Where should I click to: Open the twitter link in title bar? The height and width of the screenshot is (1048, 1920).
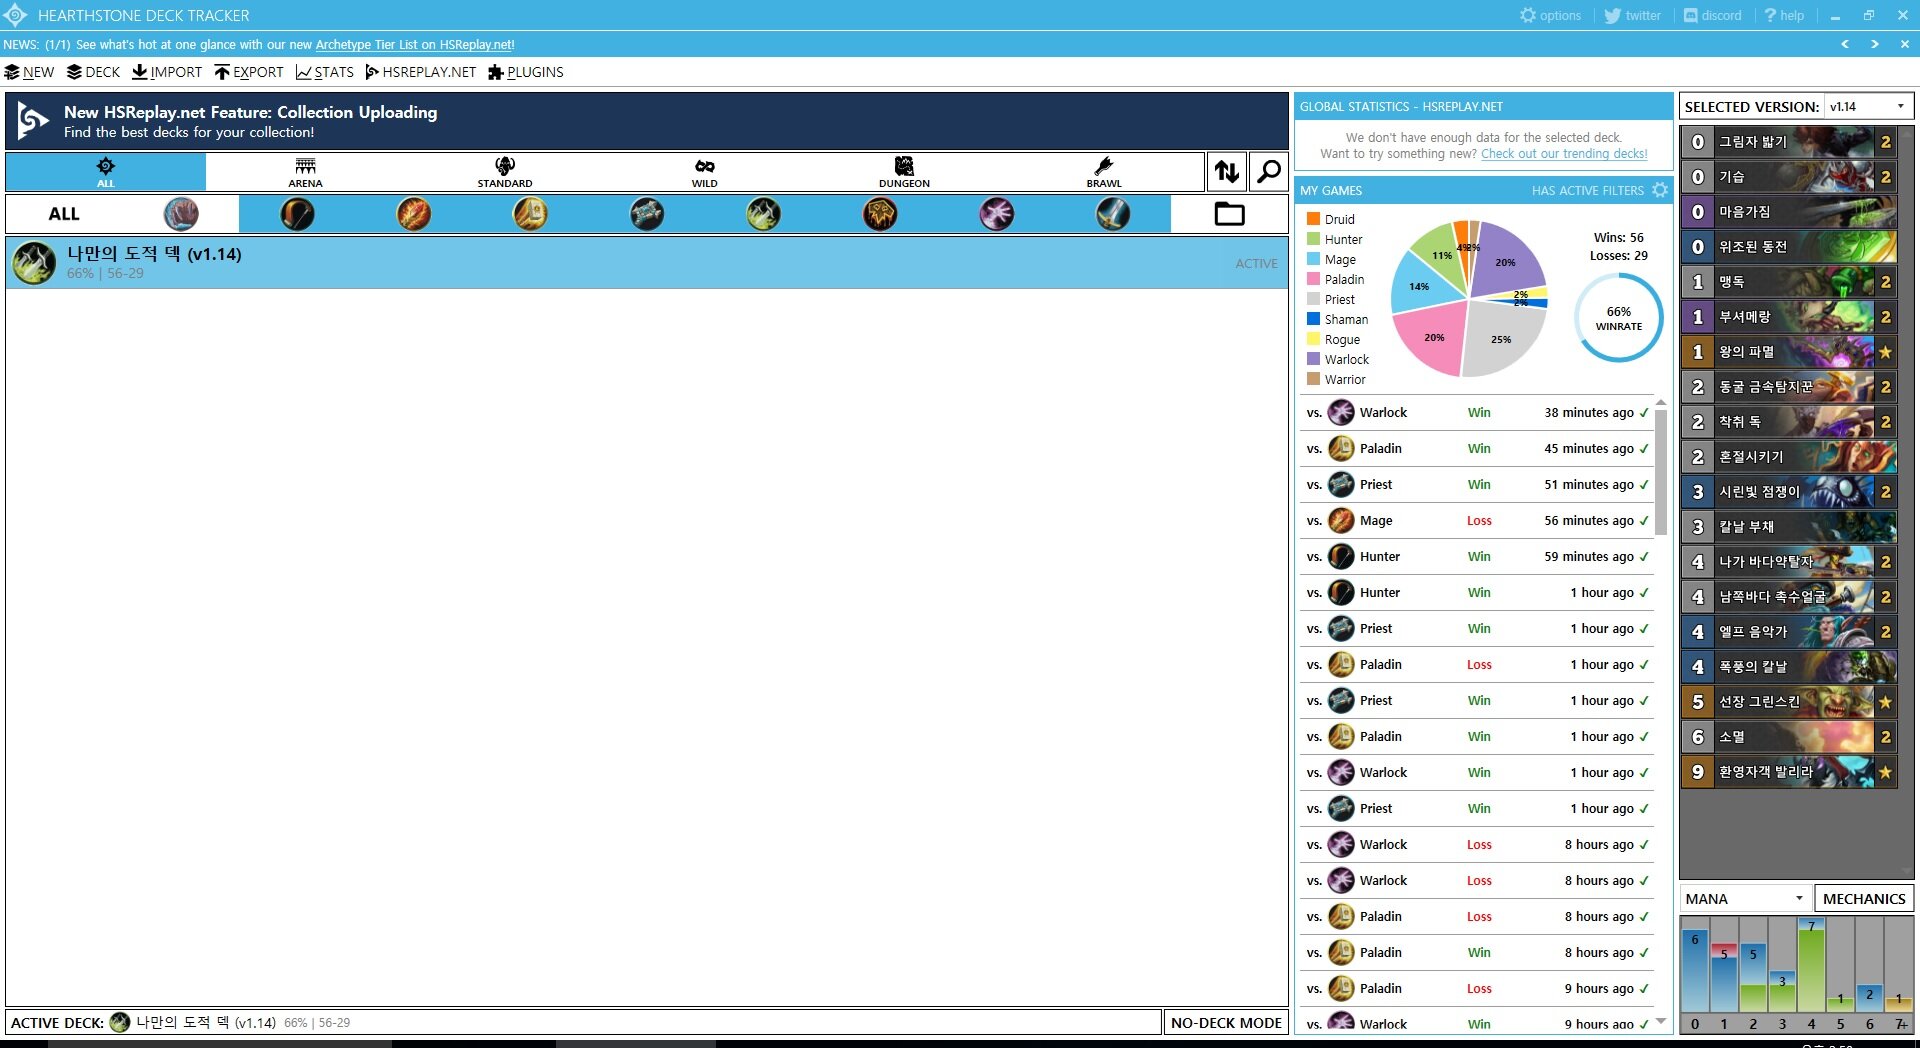(x=1632, y=15)
